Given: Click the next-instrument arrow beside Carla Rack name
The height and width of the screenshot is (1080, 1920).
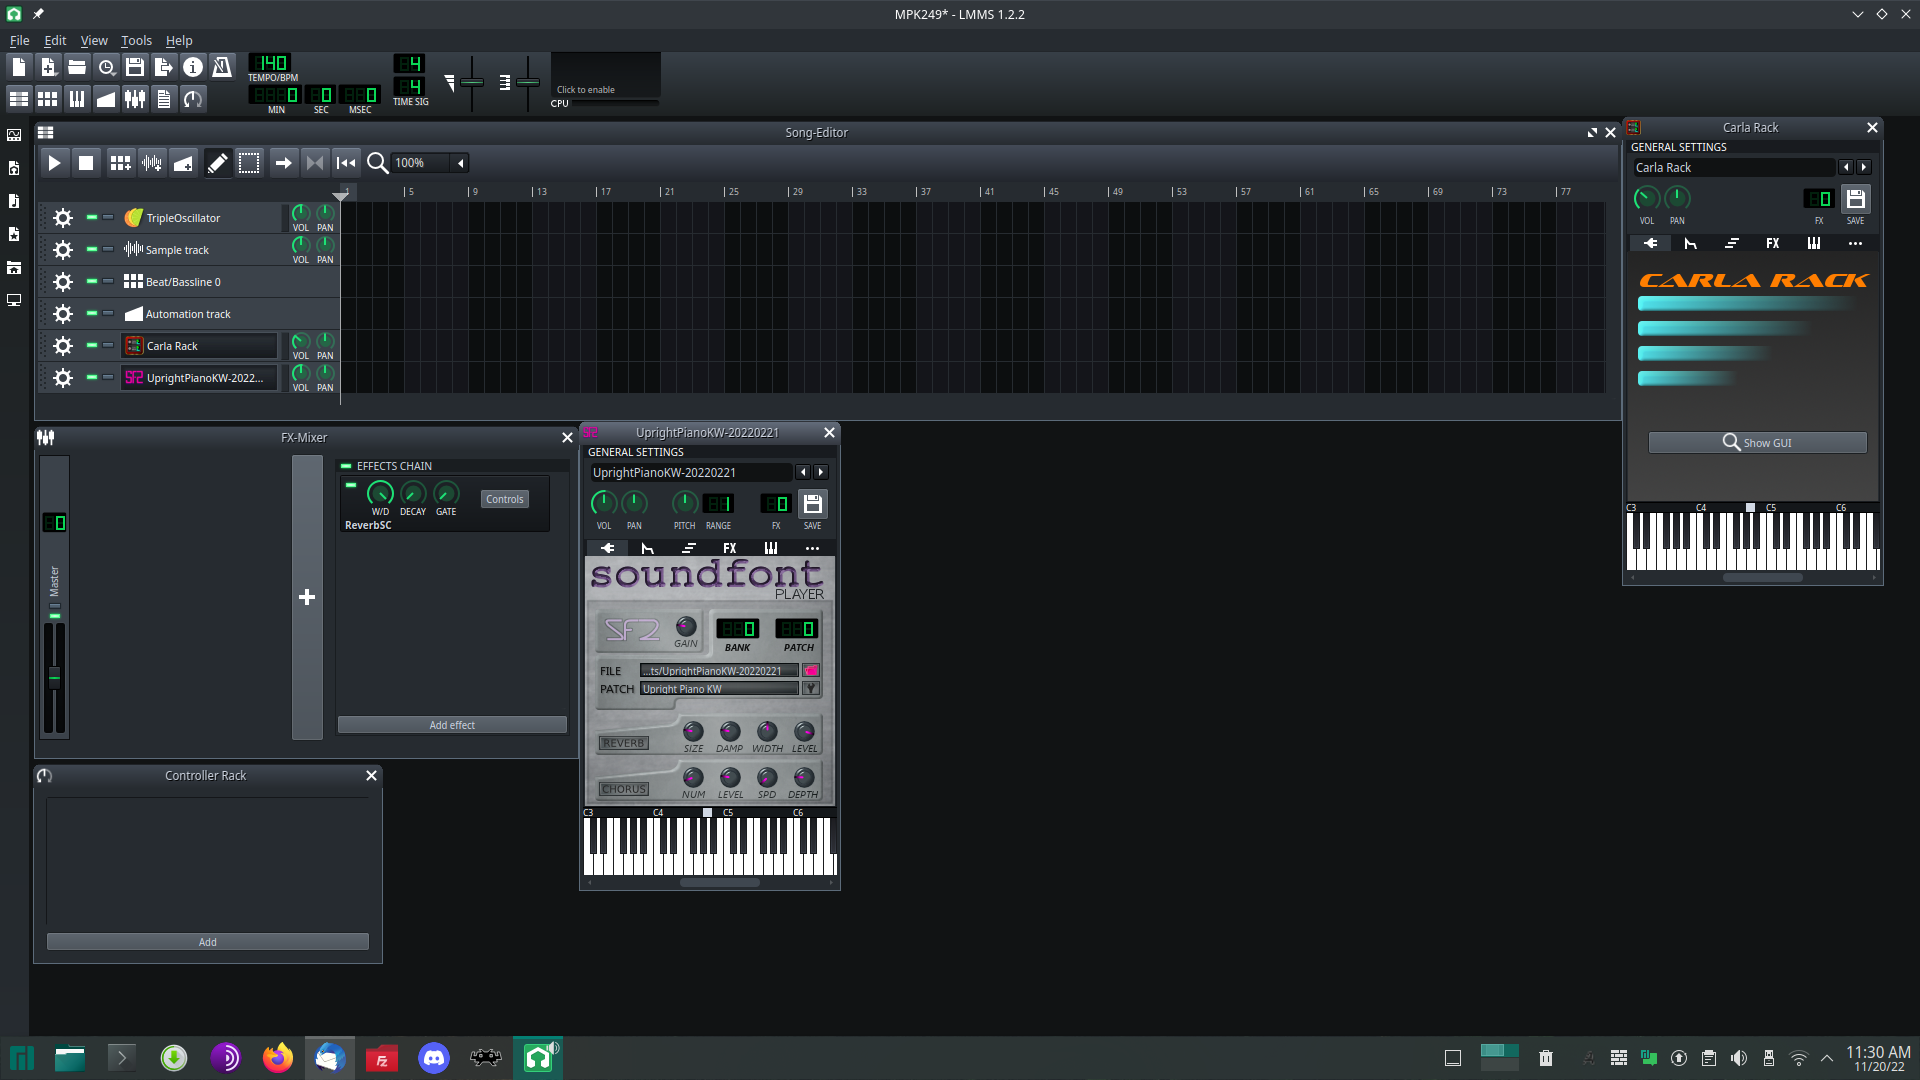Looking at the screenshot, I should [1864, 167].
